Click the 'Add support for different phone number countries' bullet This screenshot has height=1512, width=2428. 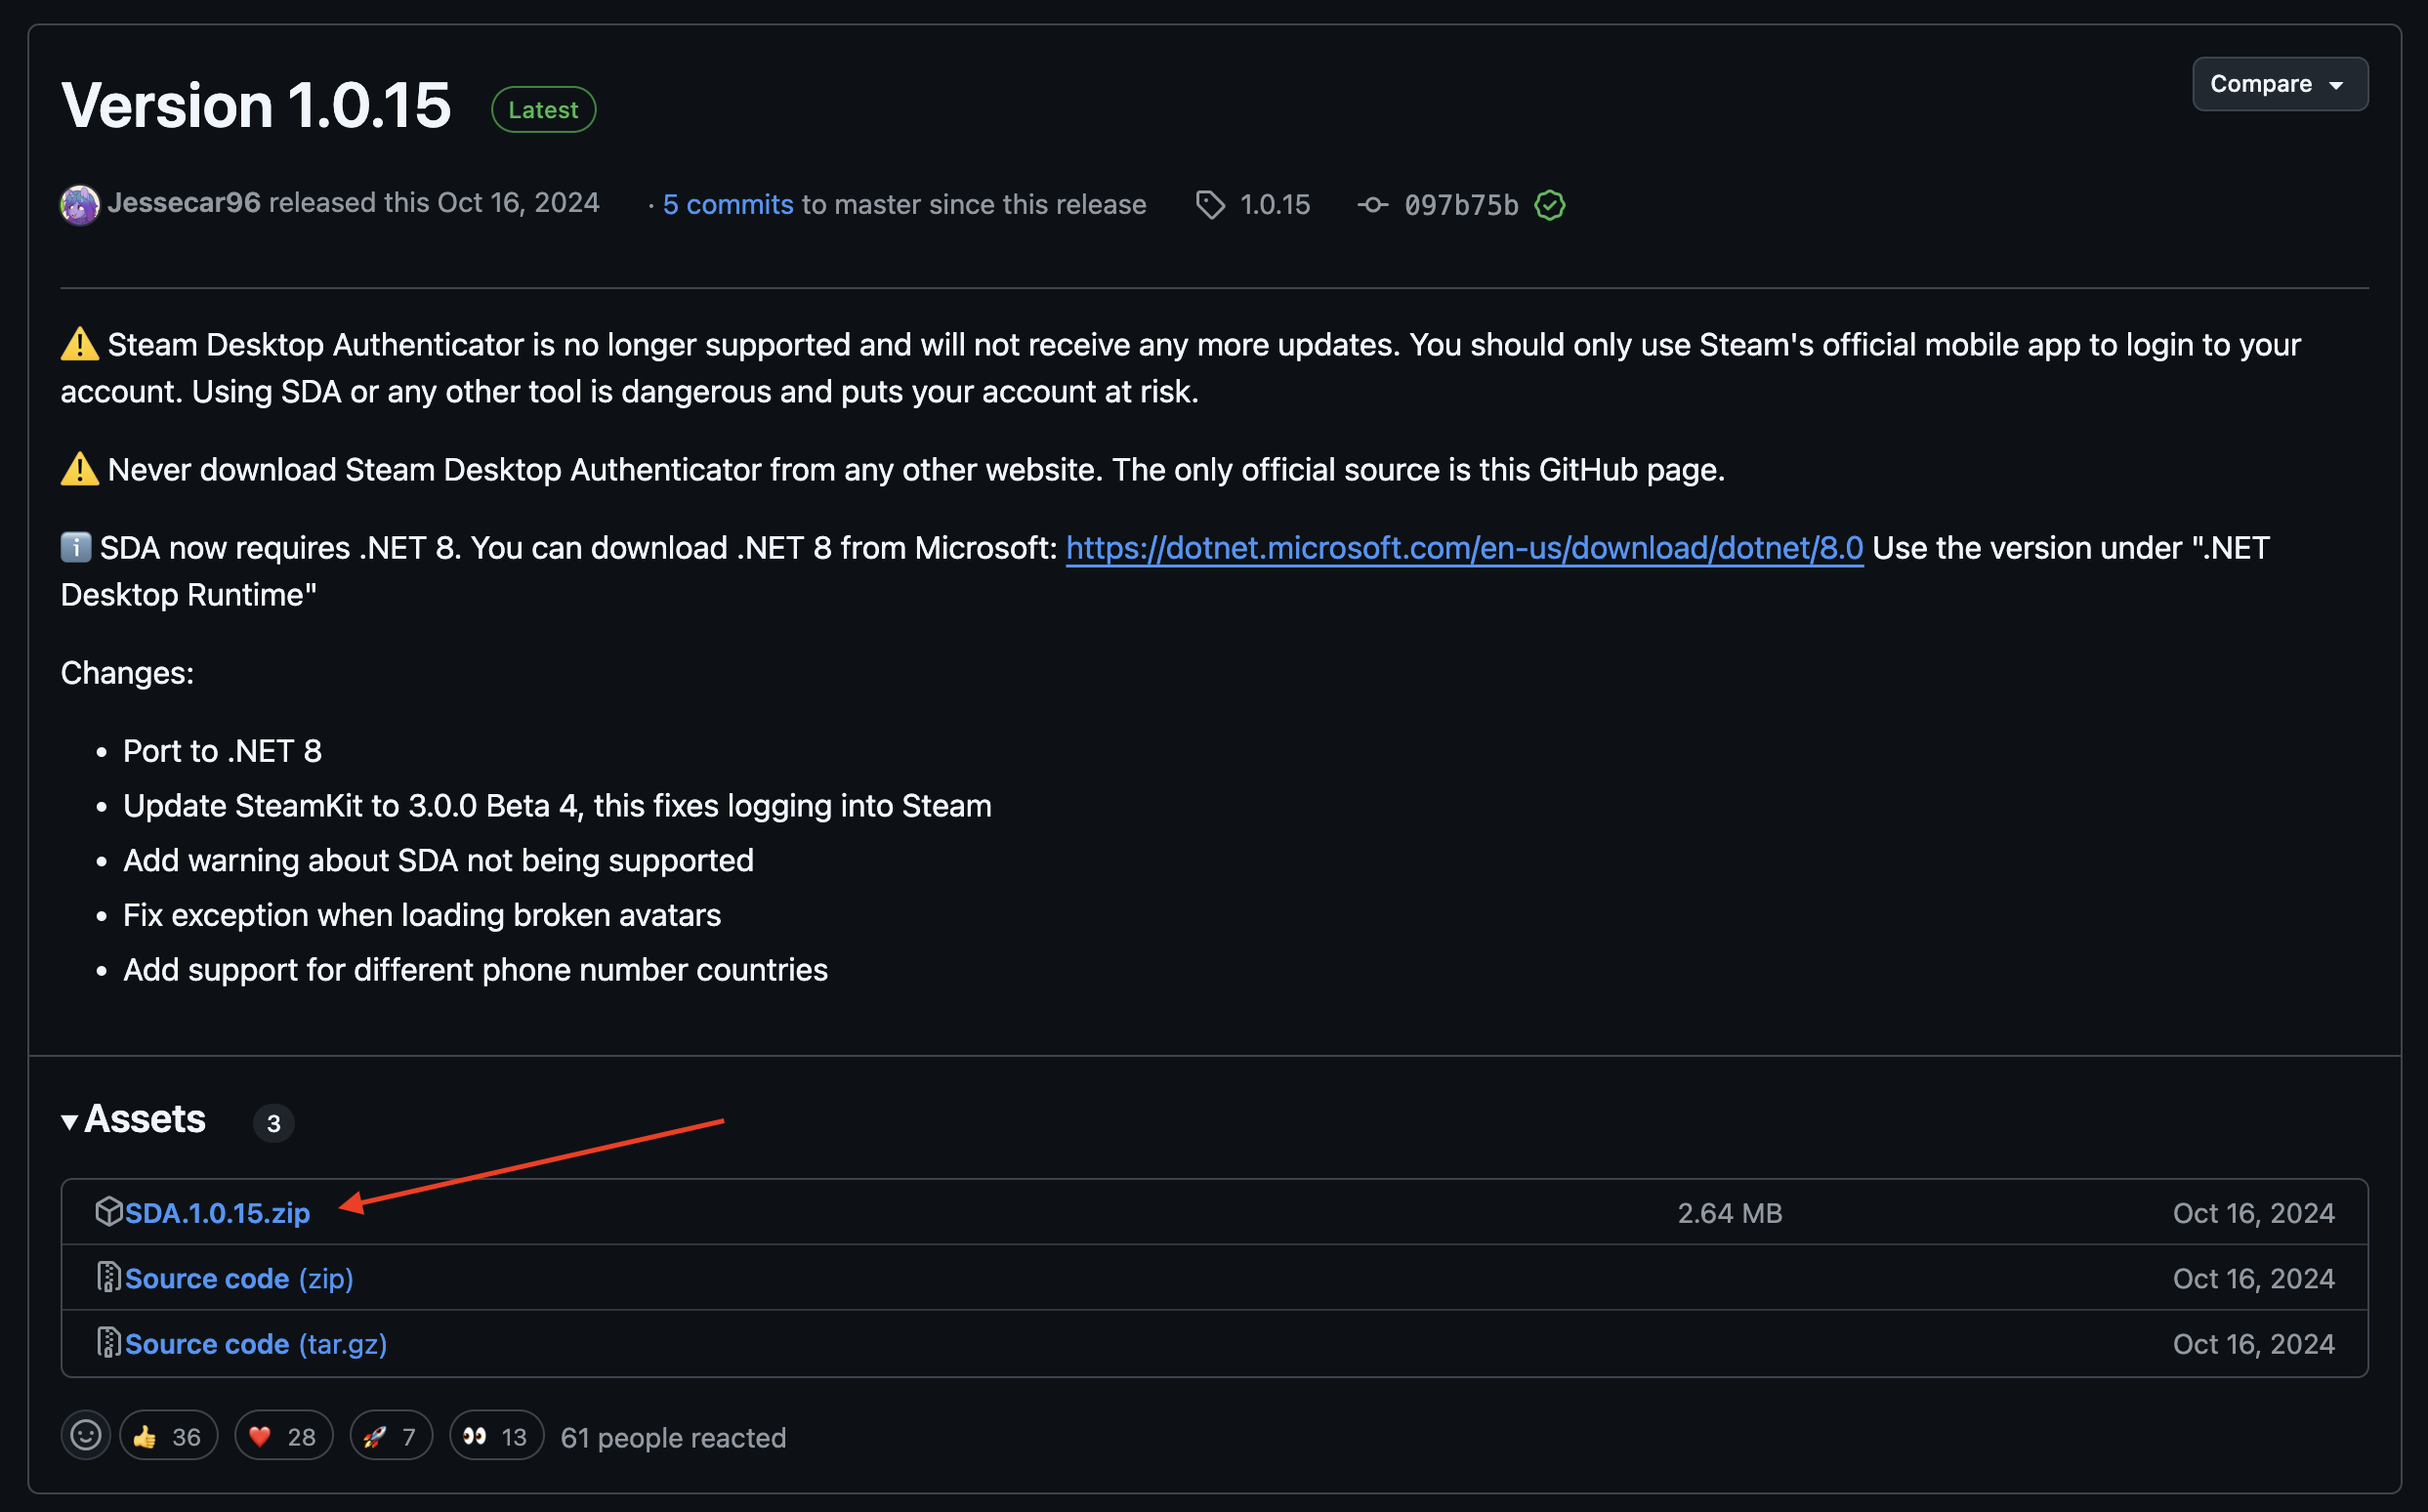pos(475,970)
